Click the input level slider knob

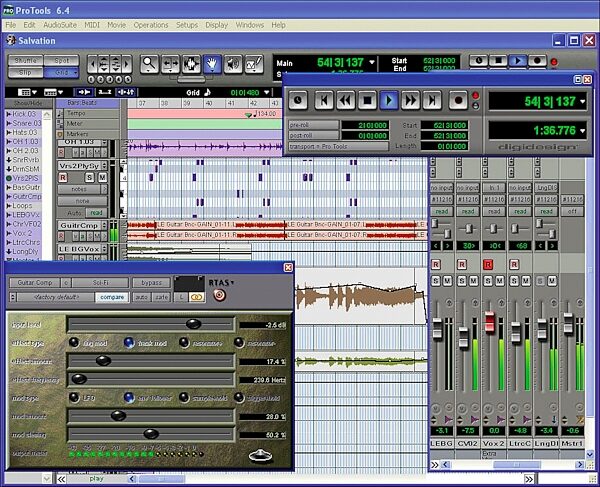point(193,324)
